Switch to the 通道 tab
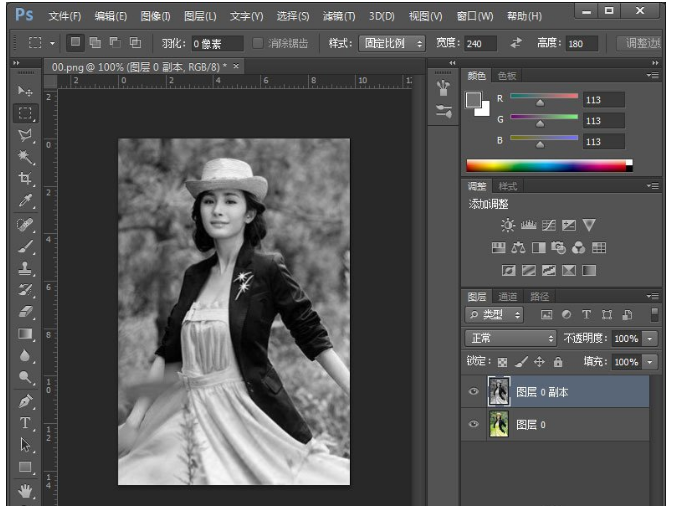Image resolution: width=678 pixels, height=506 pixels. click(x=508, y=297)
